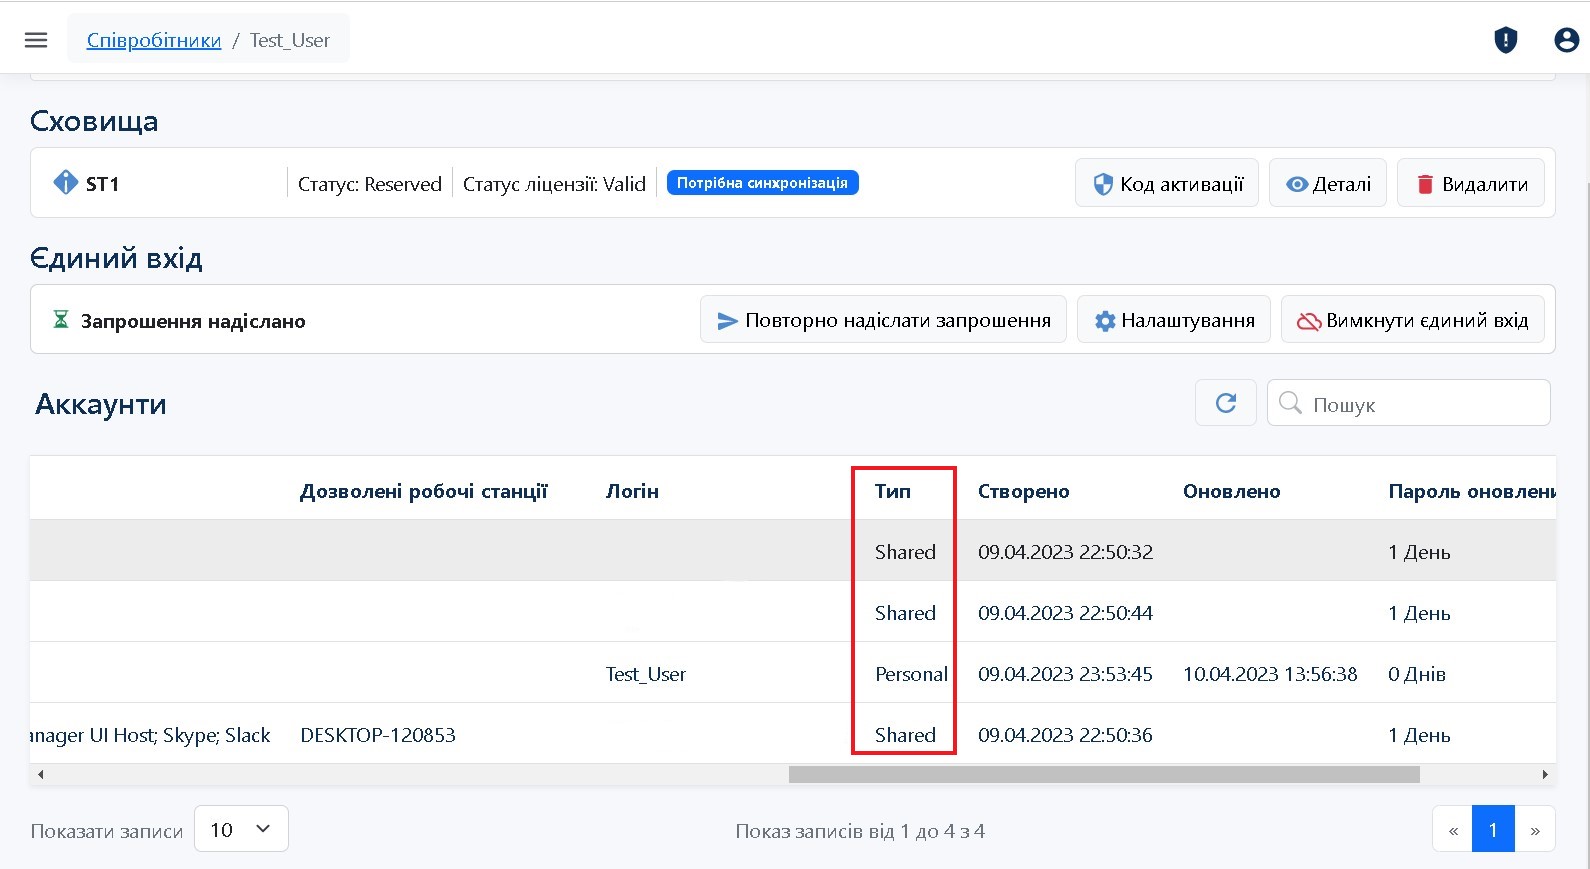The height and width of the screenshot is (869, 1590).
Task: Sort by the Створено column header
Action: 1023,491
